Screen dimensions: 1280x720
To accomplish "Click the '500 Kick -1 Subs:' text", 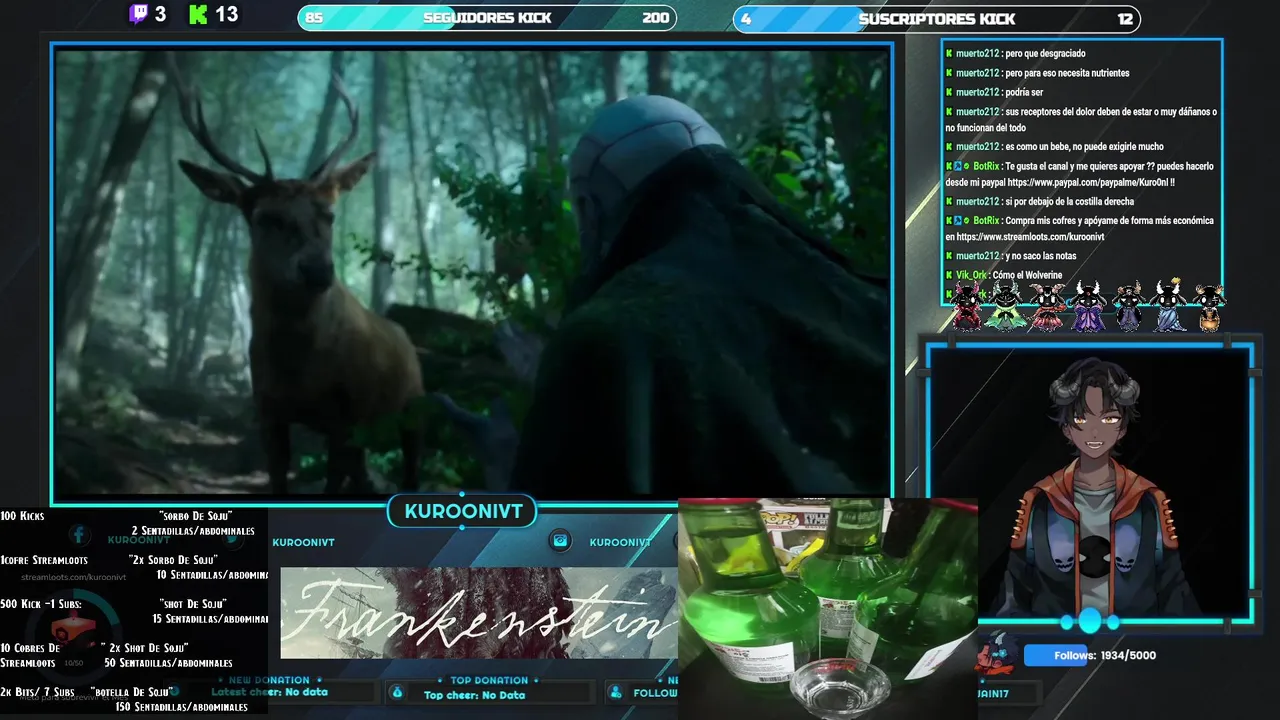I will [x=40, y=604].
